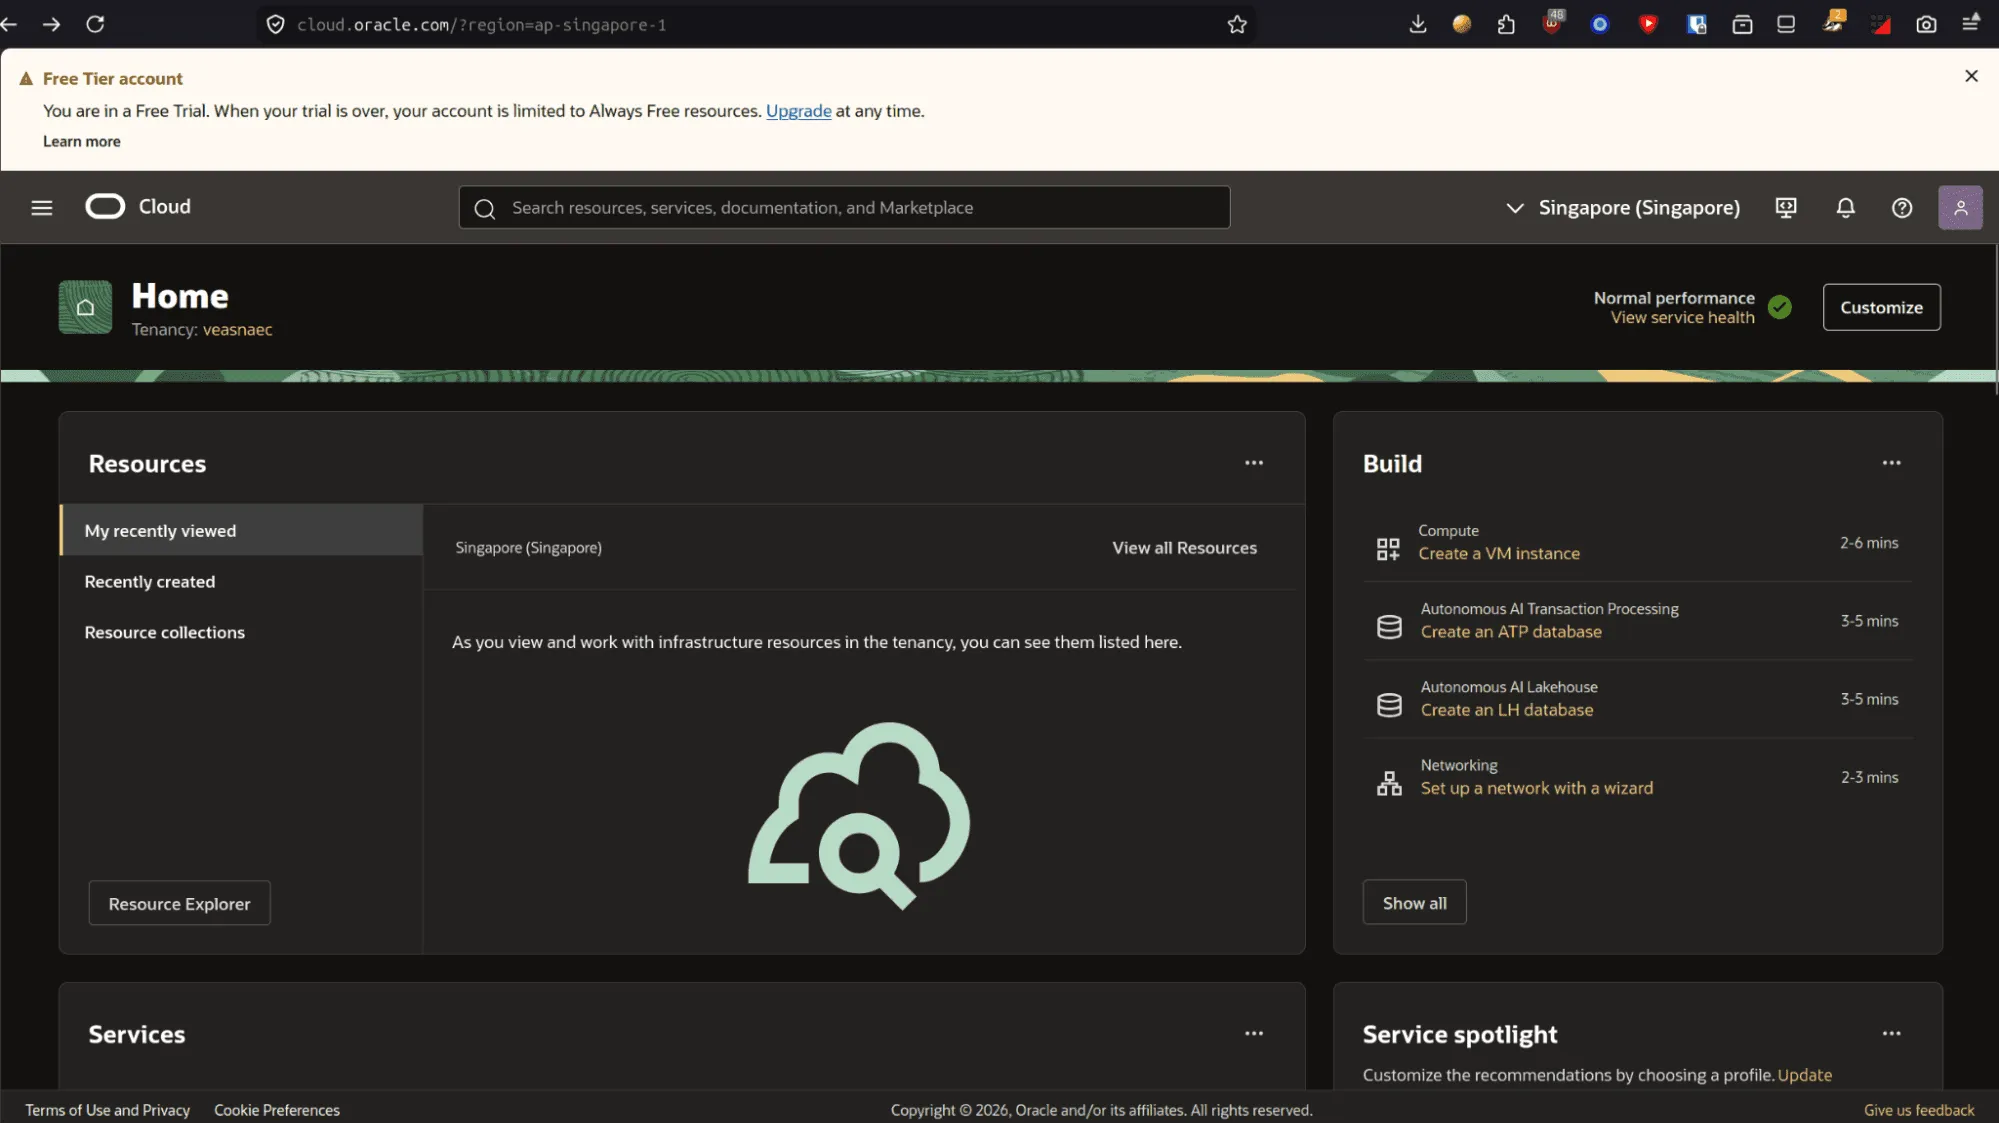This screenshot has height=1124, width=1999.
Task: Open the notifications bell
Action: 1845,208
